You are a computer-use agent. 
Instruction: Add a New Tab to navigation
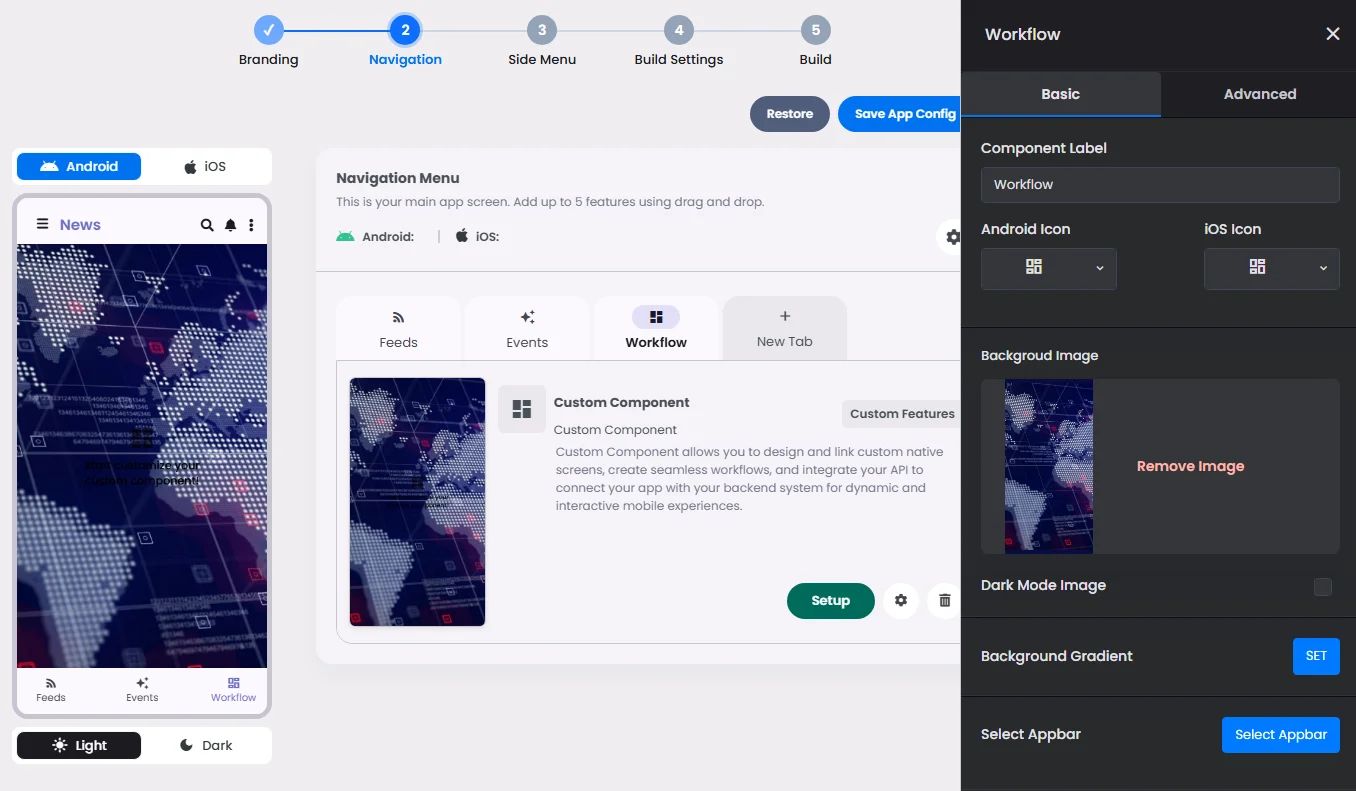pos(784,328)
